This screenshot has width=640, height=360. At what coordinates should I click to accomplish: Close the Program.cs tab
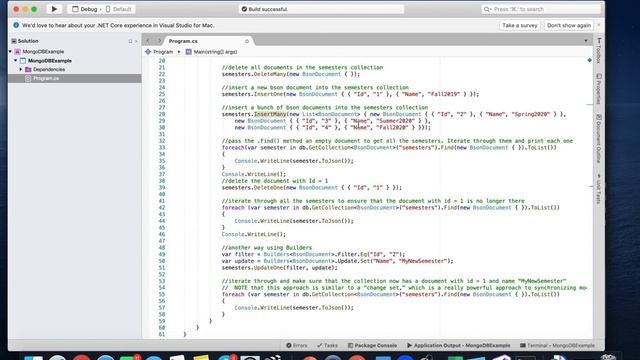(x=247, y=41)
